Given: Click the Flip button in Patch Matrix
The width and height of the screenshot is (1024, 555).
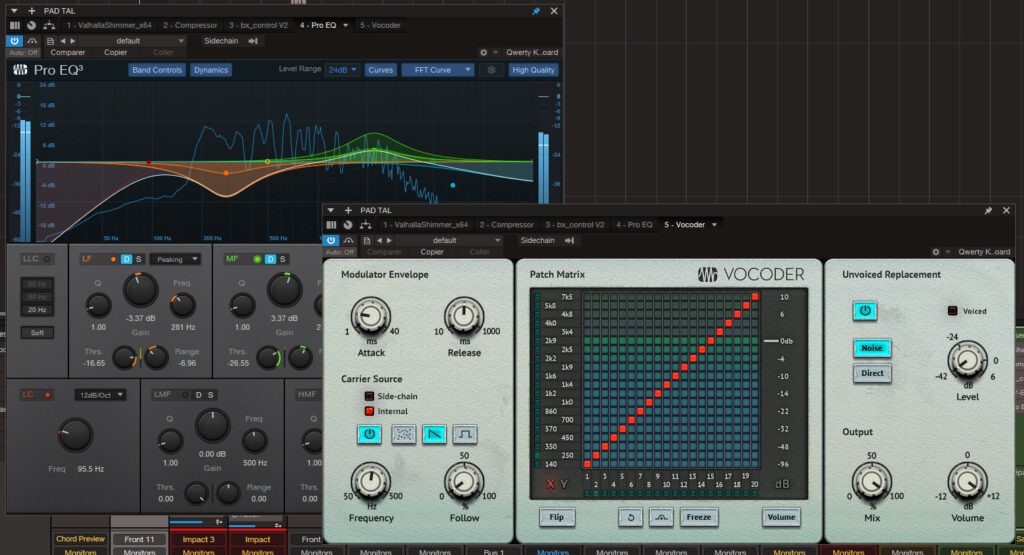Looking at the screenshot, I should tap(556, 517).
